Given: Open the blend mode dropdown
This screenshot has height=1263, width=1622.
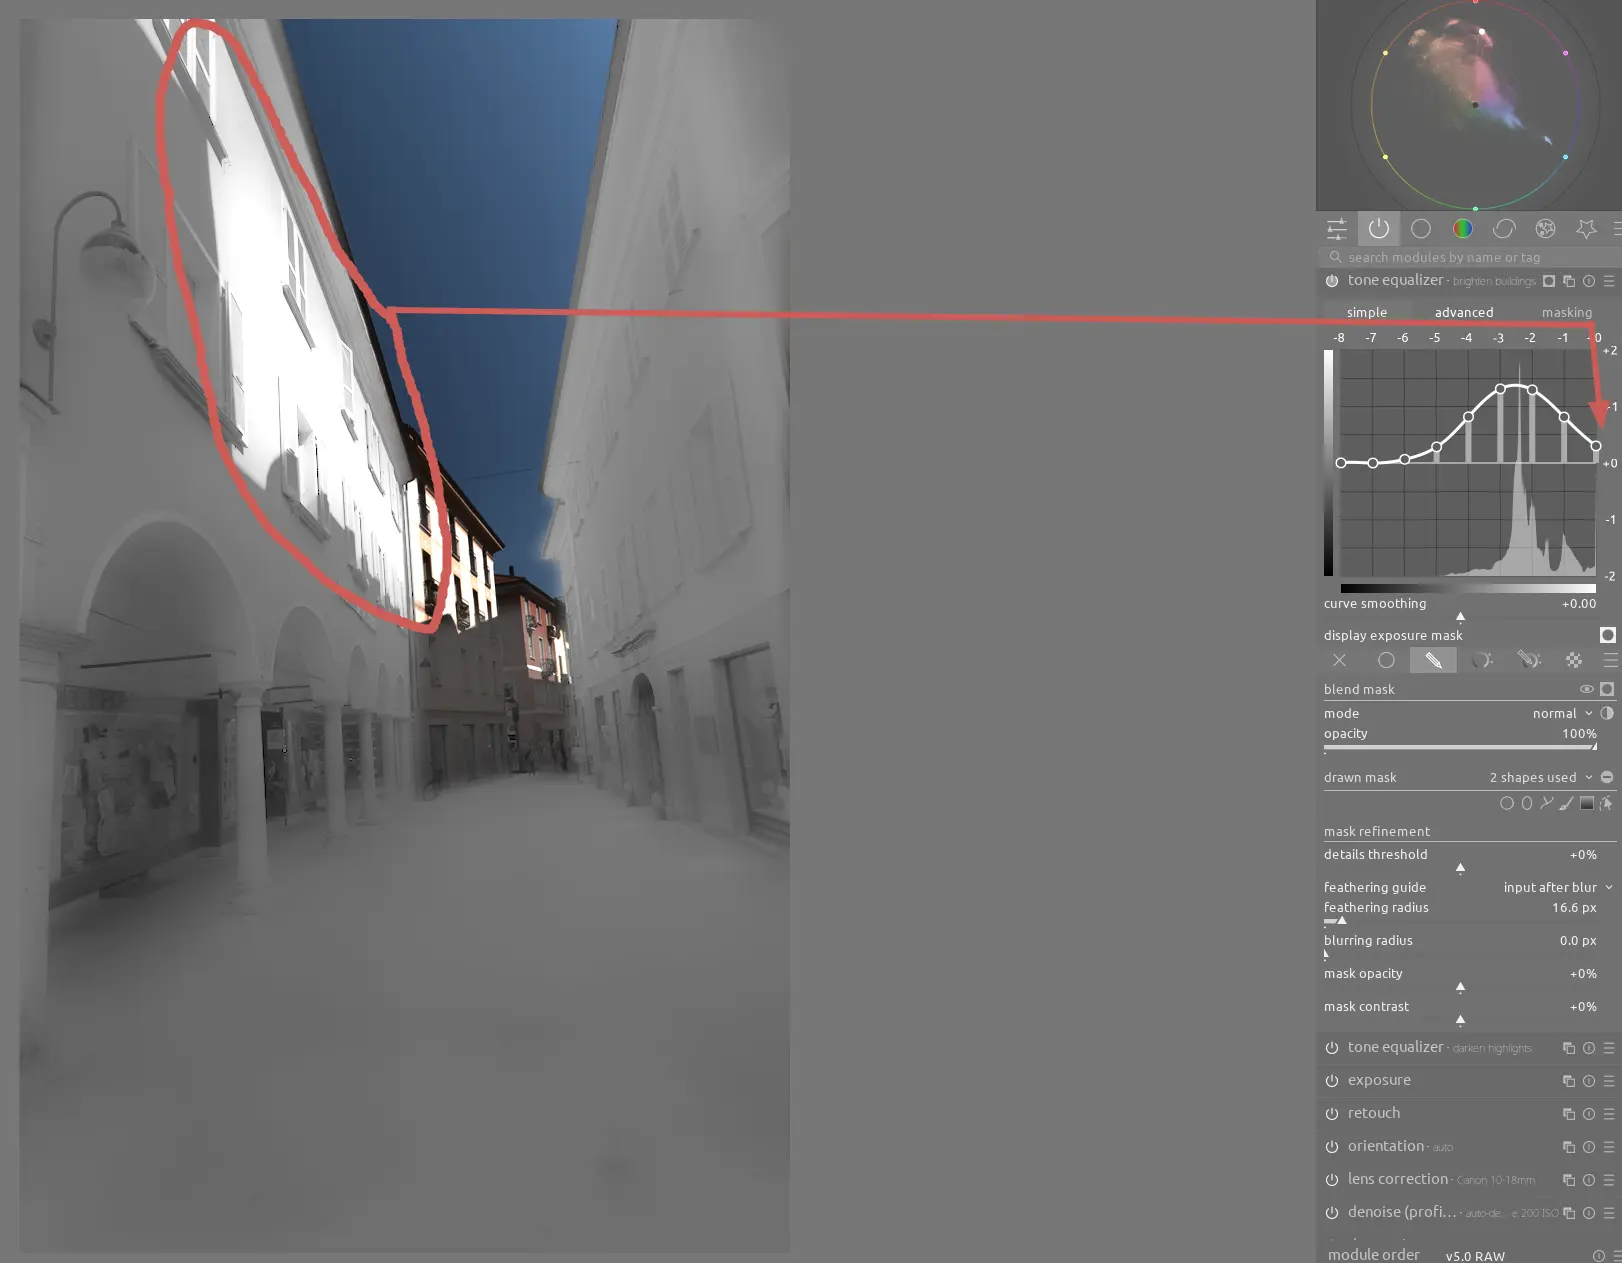Looking at the screenshot, I should point(1561,713).
